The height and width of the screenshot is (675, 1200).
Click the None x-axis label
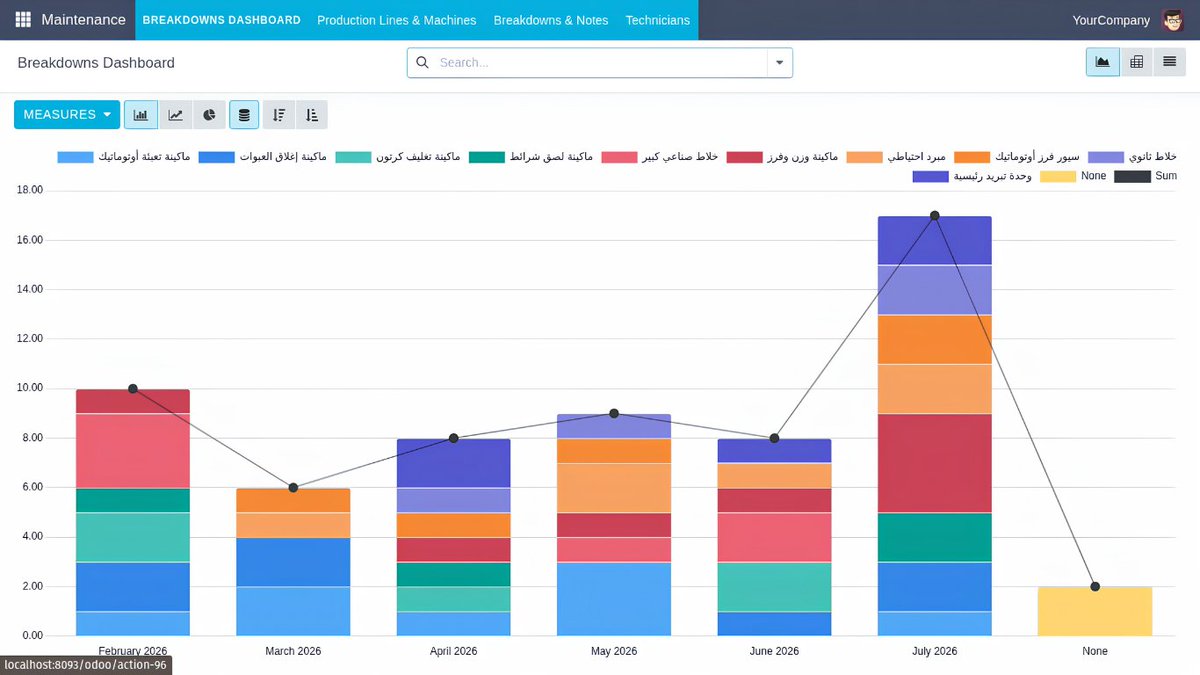(1095, 651)
